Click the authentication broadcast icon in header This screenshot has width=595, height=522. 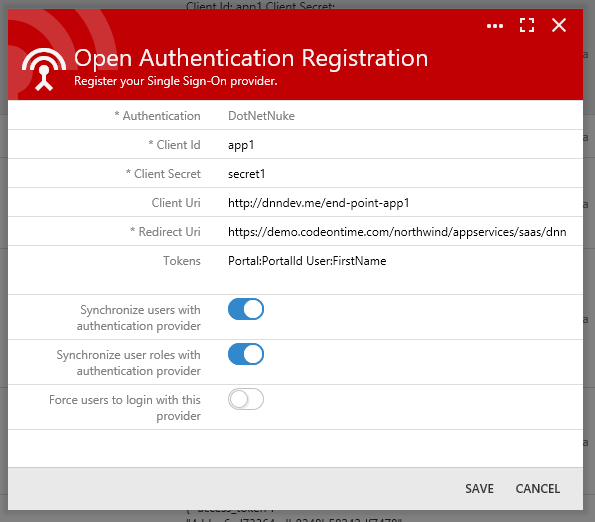44,69
